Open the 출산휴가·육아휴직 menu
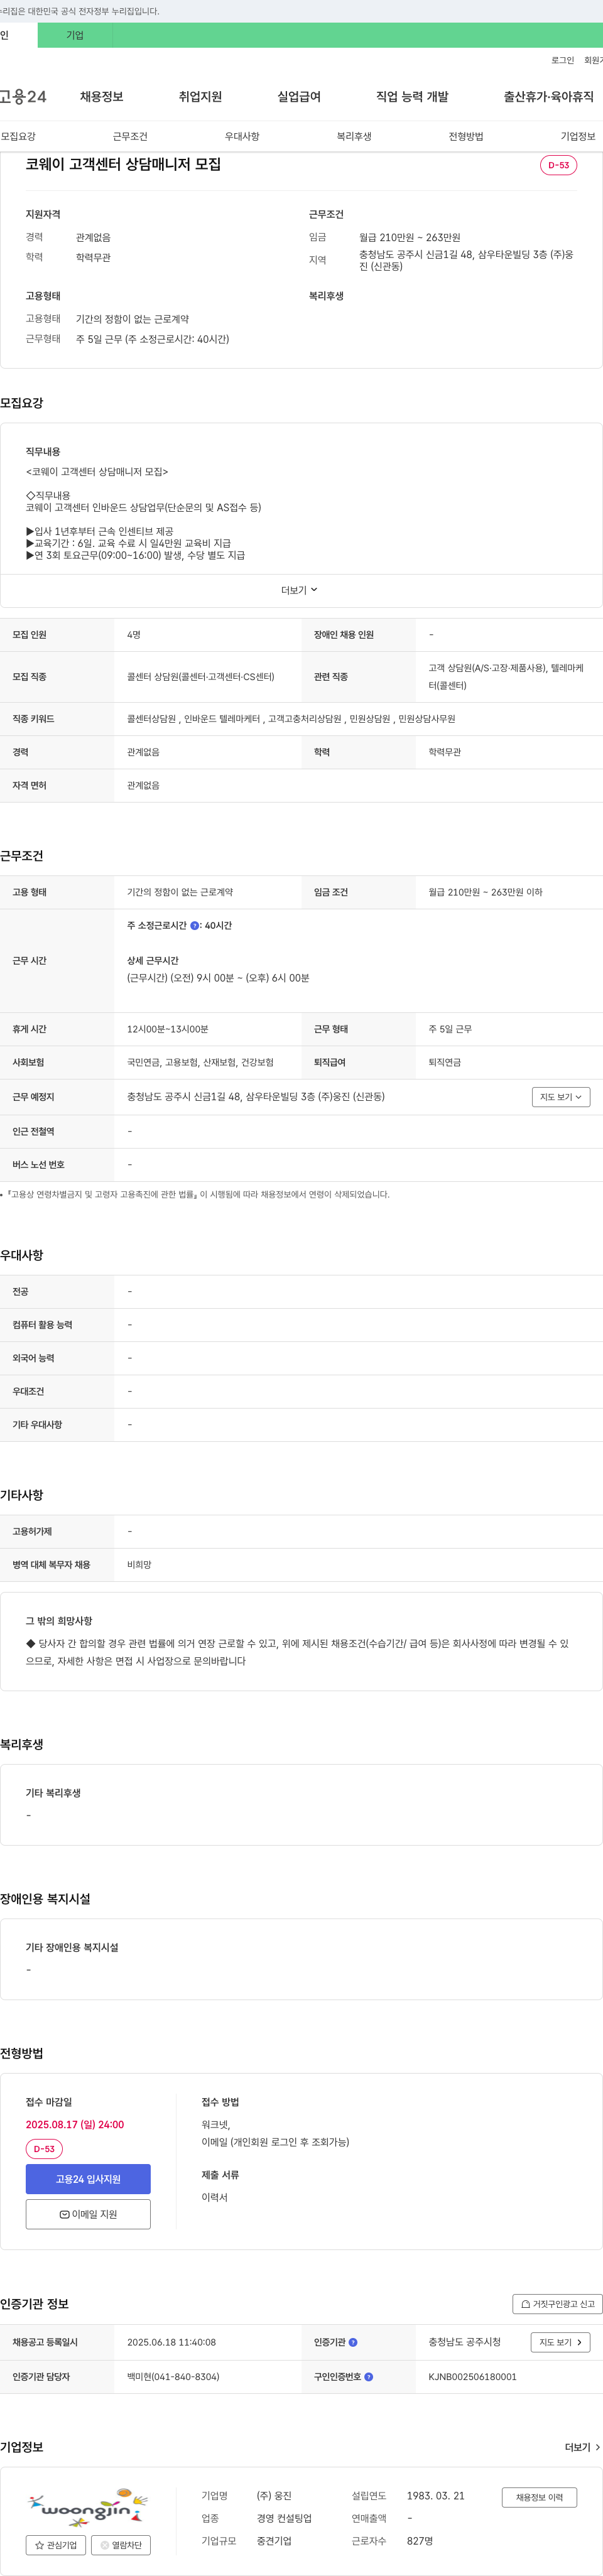603x2576 pixels. [549, 97]
